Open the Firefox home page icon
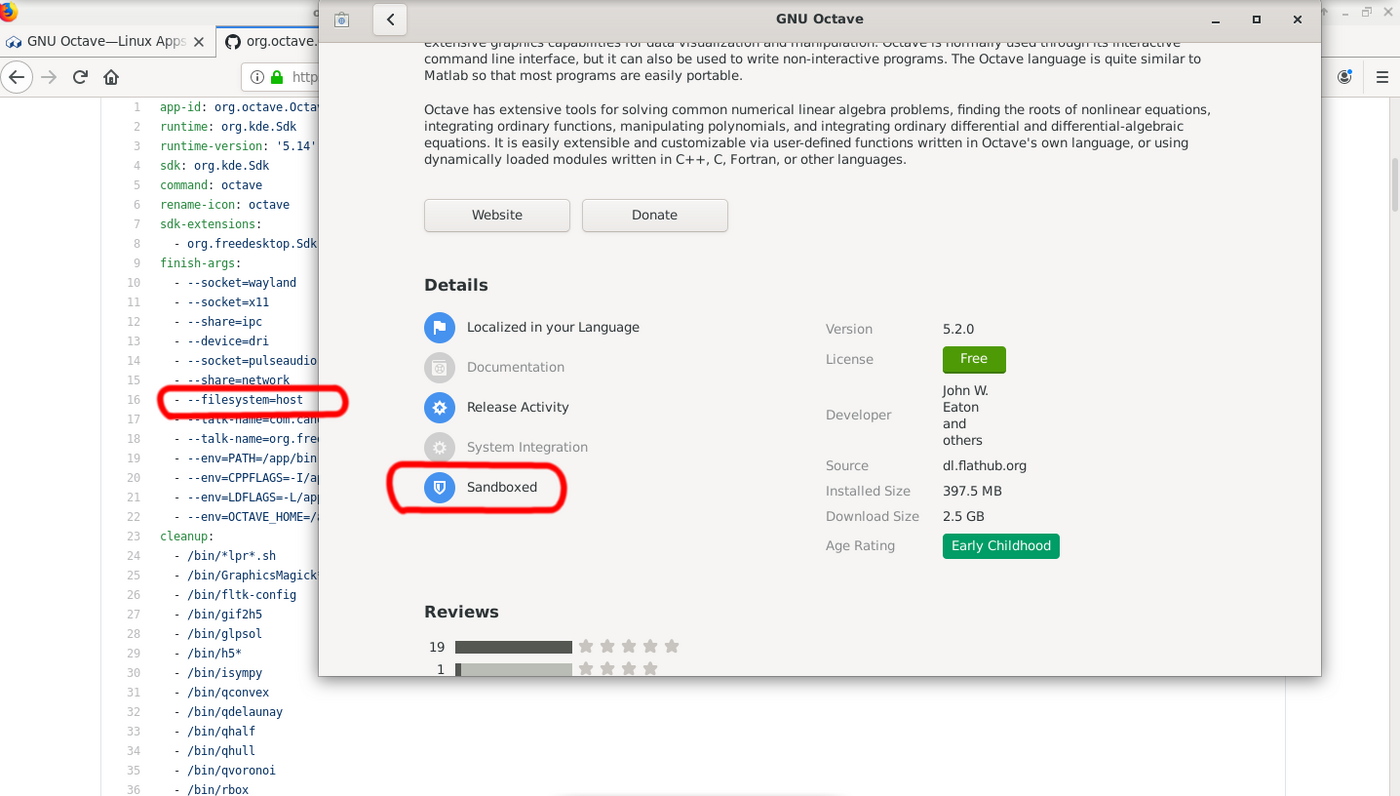Viewport: 1400px width, 796px height. 110,76
